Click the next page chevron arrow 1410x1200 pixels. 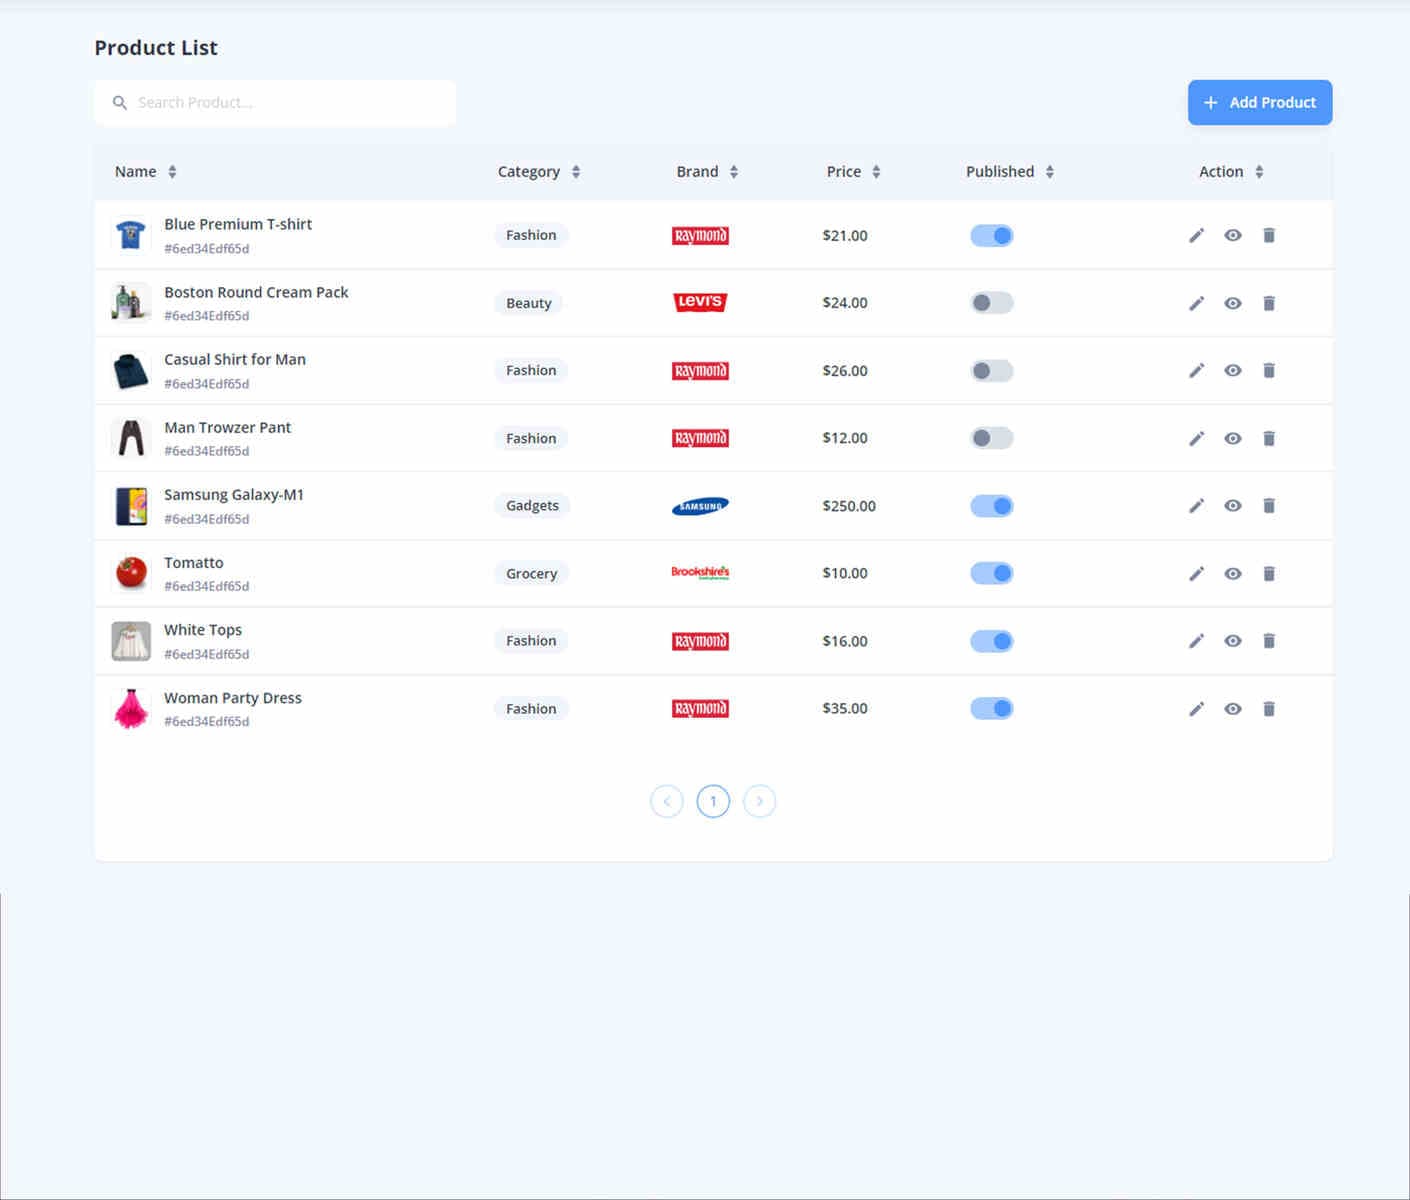click(x=760, y=801)
